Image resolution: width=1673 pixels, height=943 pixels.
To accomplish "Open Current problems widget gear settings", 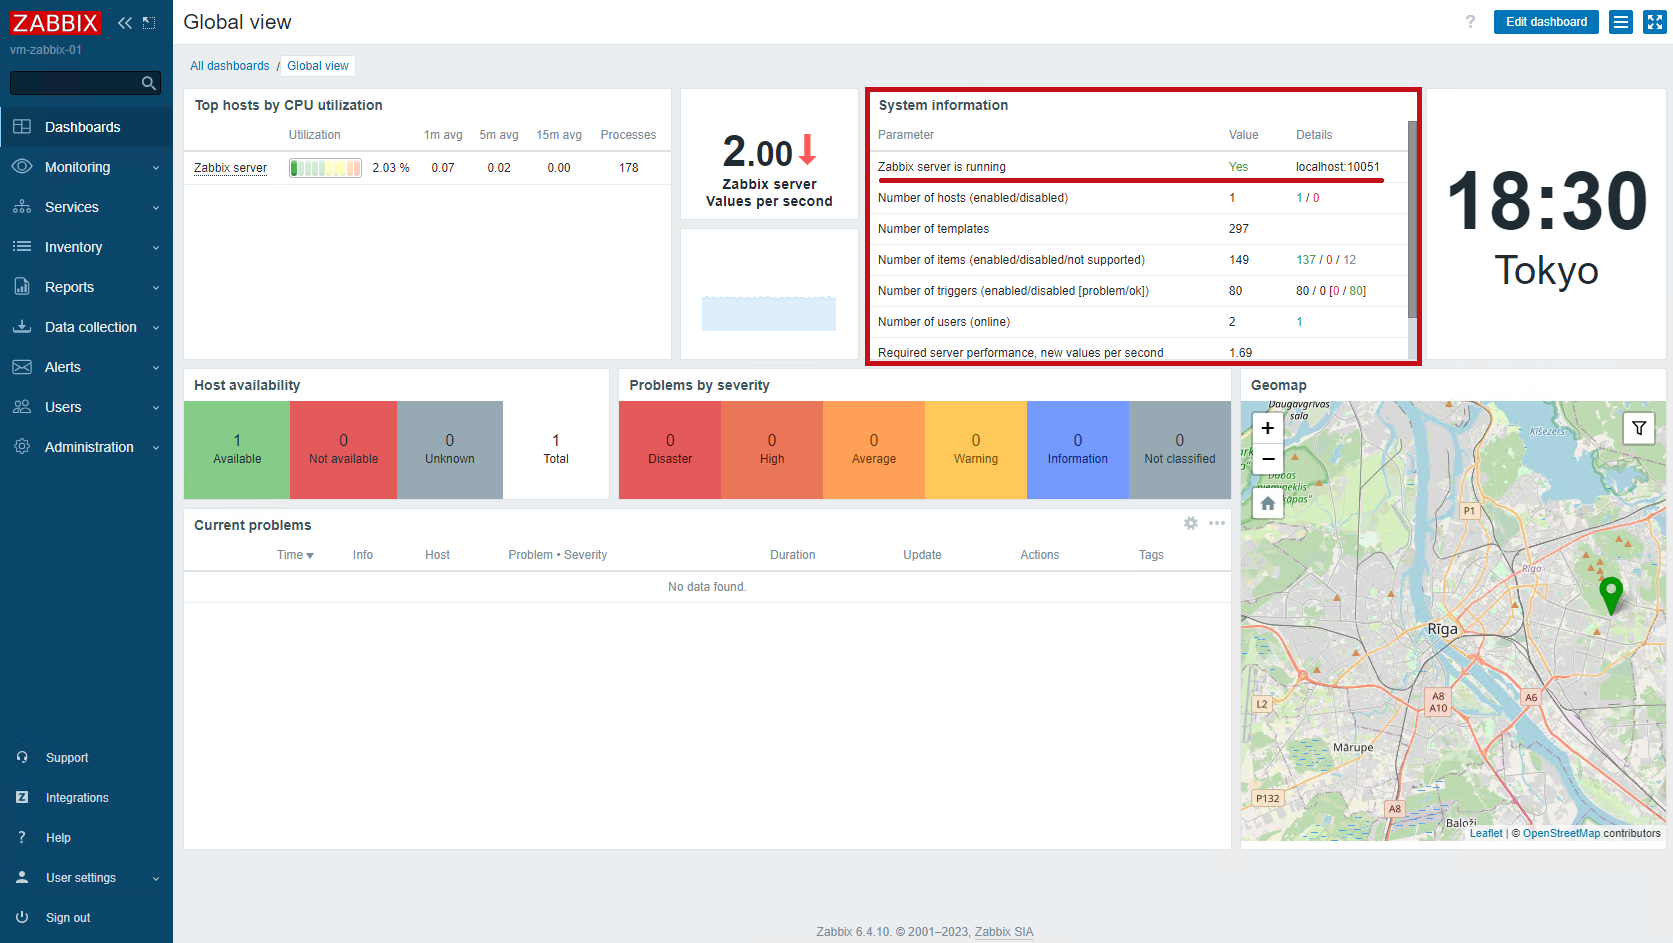I will click(1191, 523).
